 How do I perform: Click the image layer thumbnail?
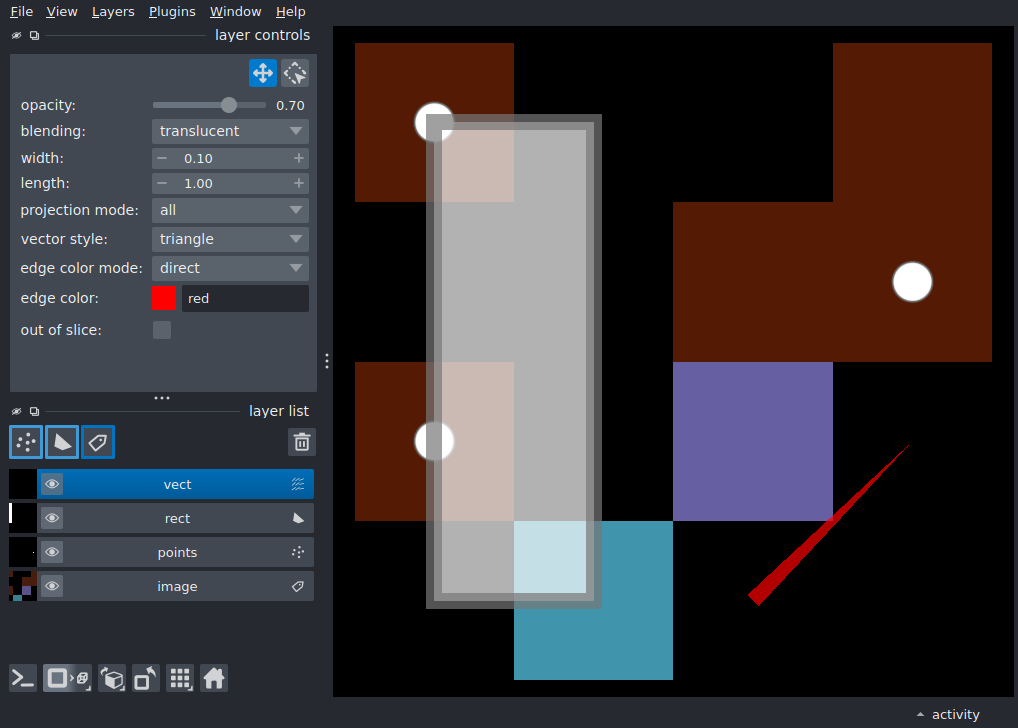[23, 586]
